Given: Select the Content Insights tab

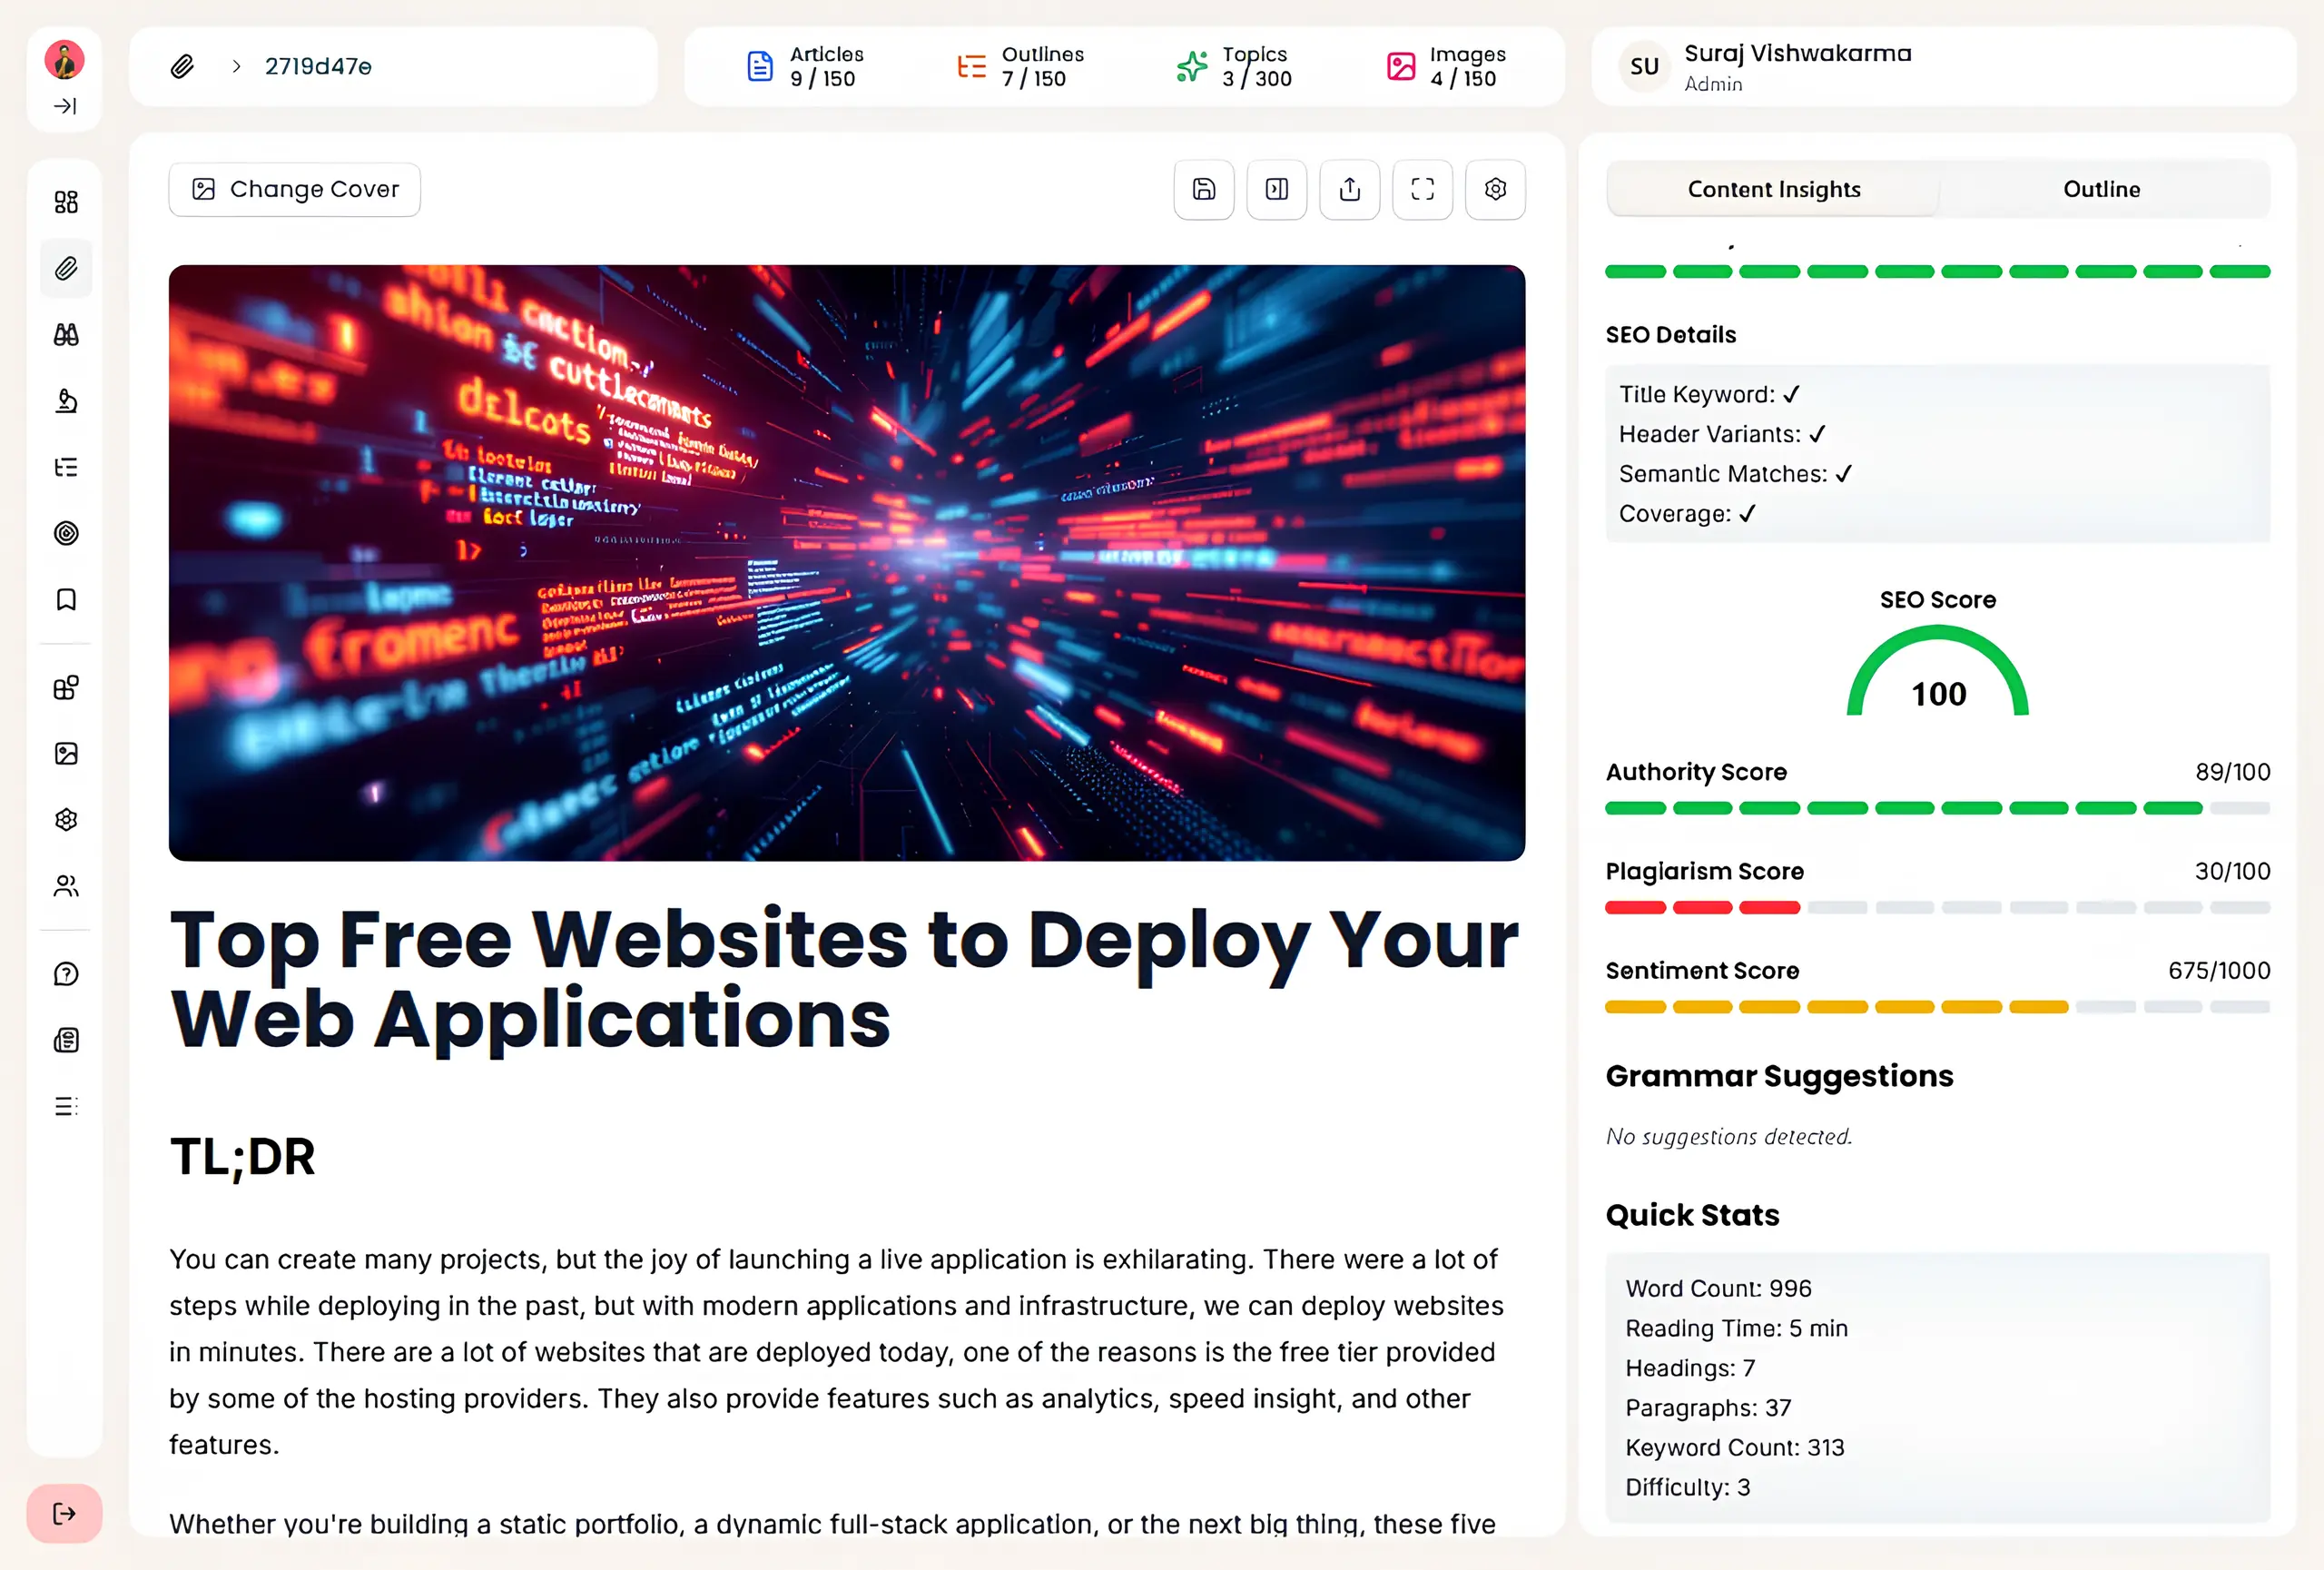Looking at the screenshot, I should (1774, 189).
